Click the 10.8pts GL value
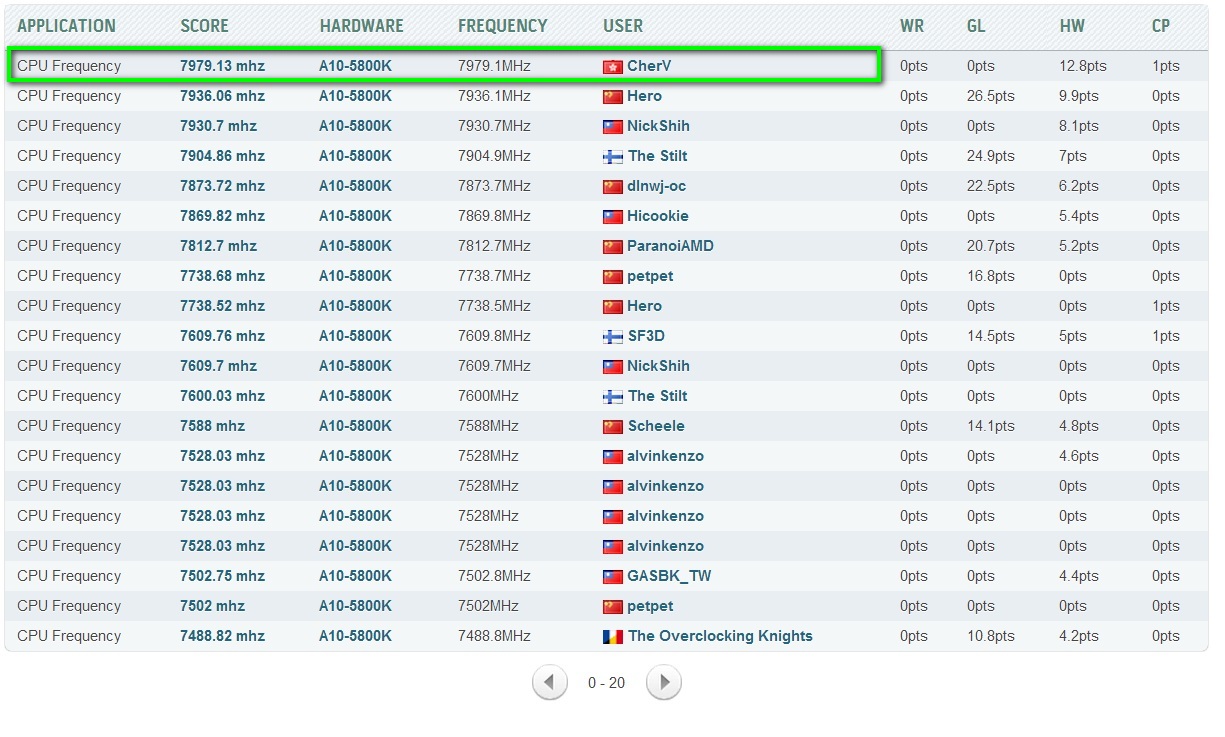This screenshot has height=737, width=1225. pyautogui.click(x=990, y=636)
